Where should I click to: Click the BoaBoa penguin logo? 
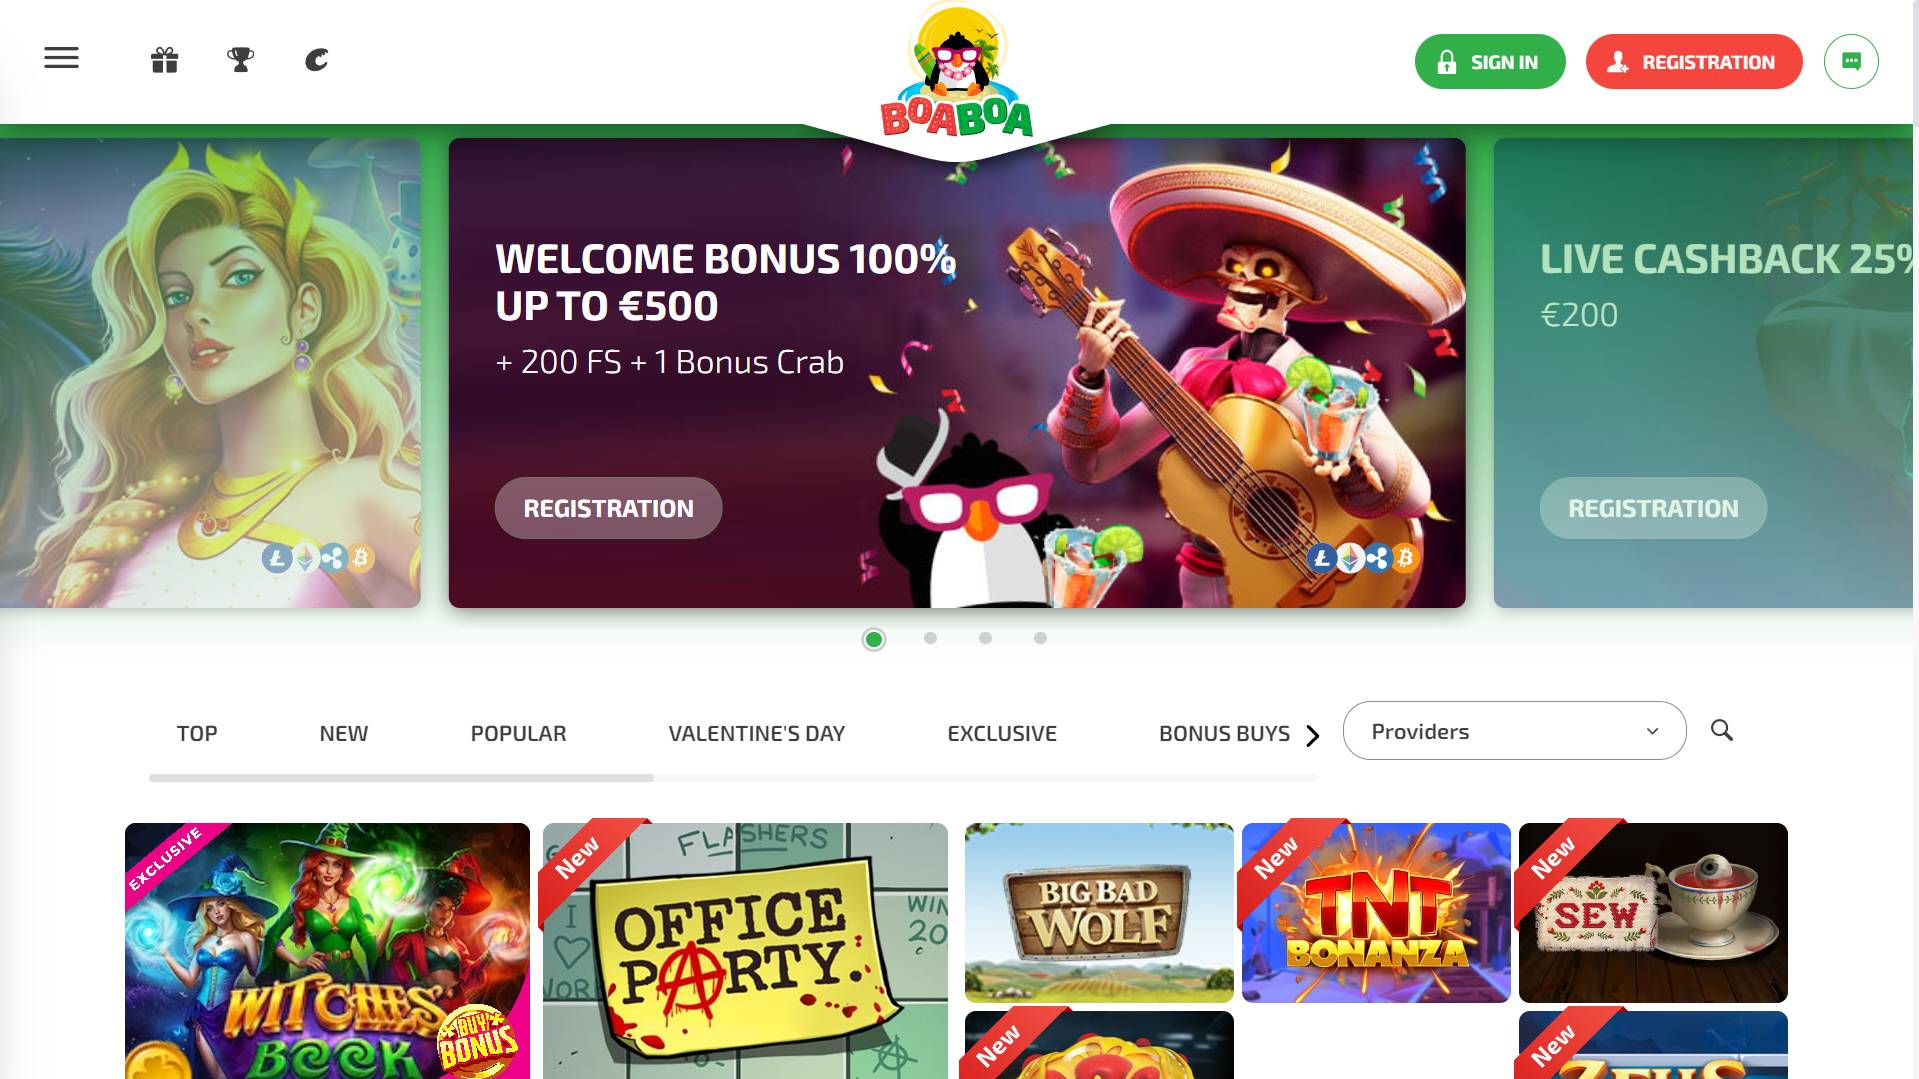pyautogui.click(x=957, y=72)
